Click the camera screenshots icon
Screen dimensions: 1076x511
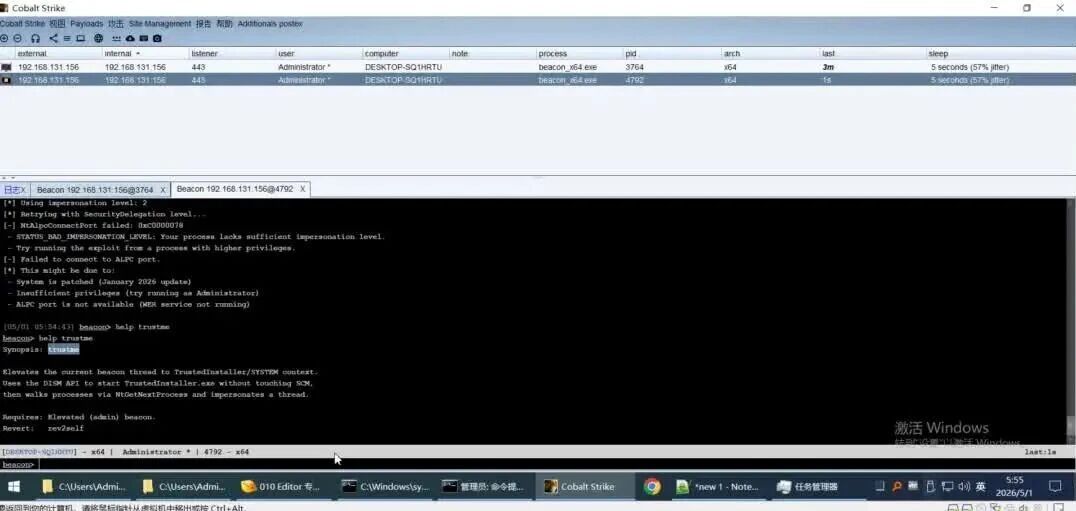pos(157,38)
